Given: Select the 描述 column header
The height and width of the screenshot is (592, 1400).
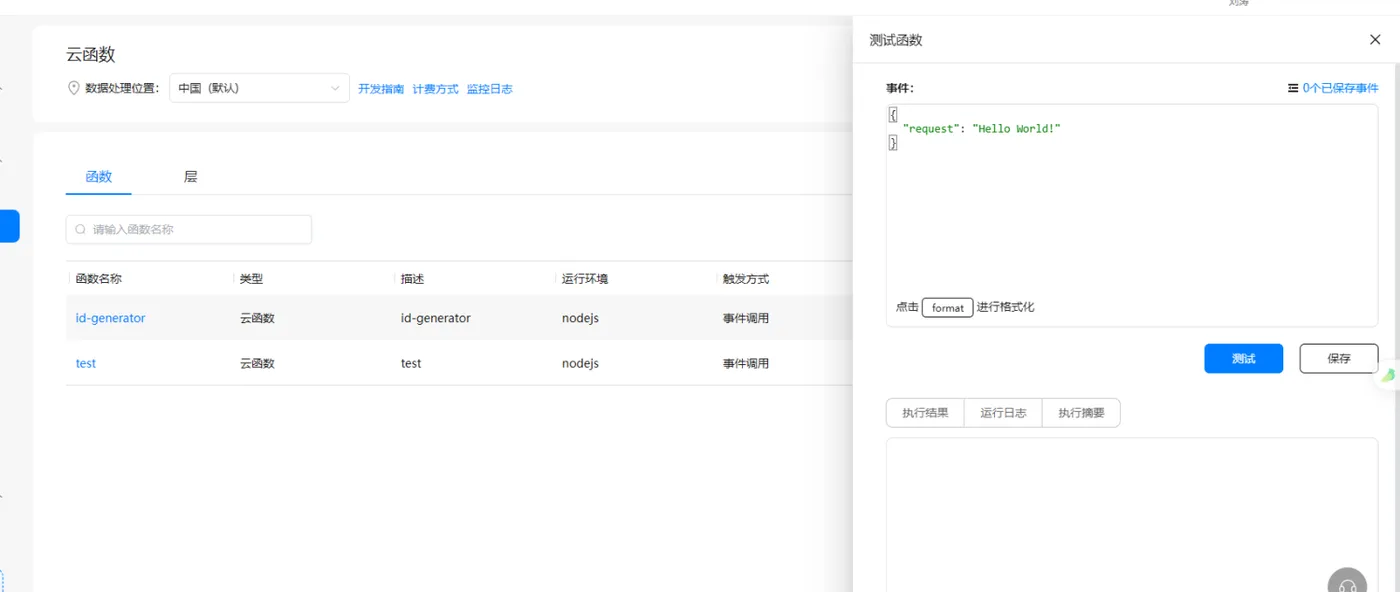Looking at the screenshot, I should pyautogui.click(x=413, y=279).
